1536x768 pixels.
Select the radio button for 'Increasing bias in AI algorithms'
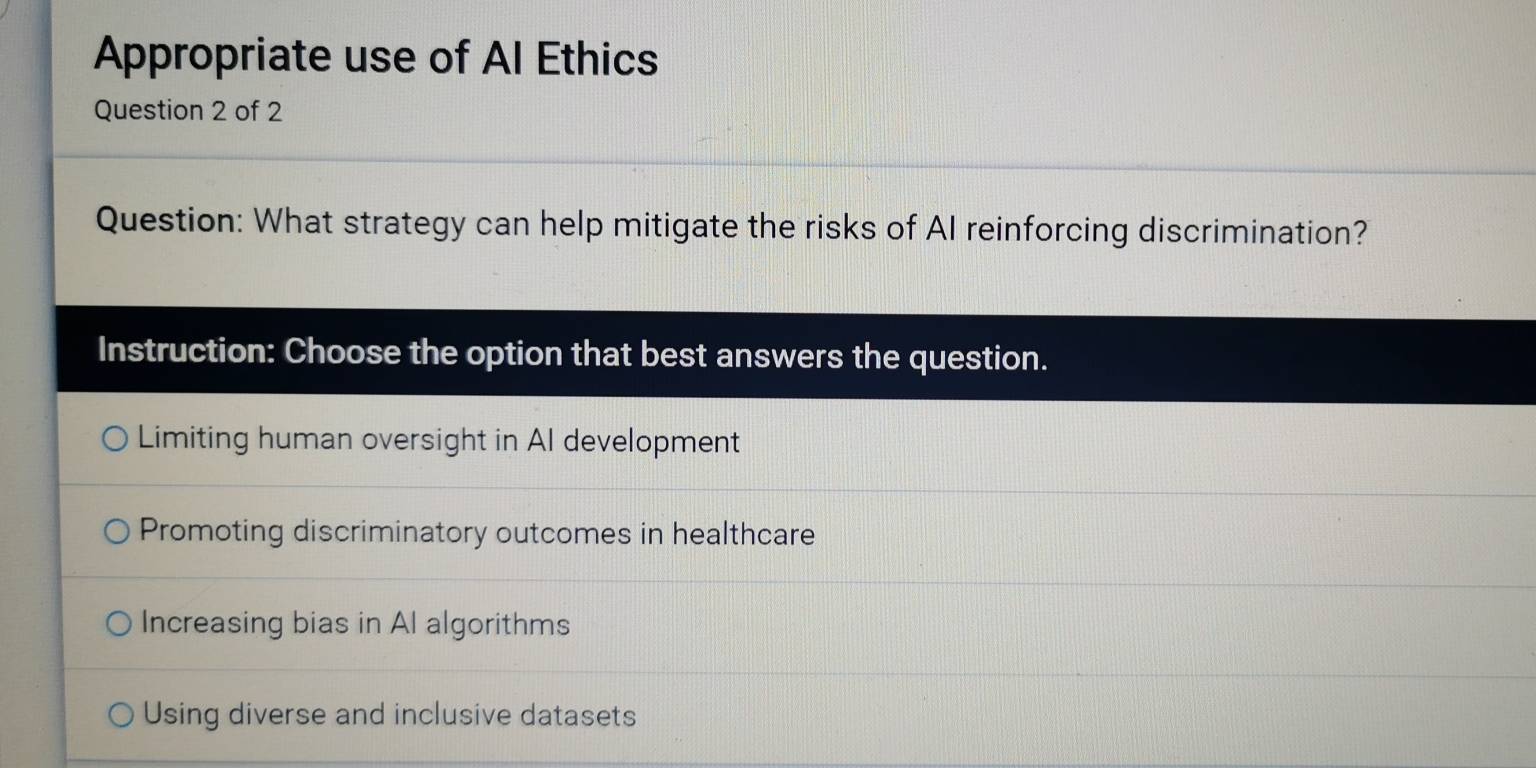tap(119, 623)
